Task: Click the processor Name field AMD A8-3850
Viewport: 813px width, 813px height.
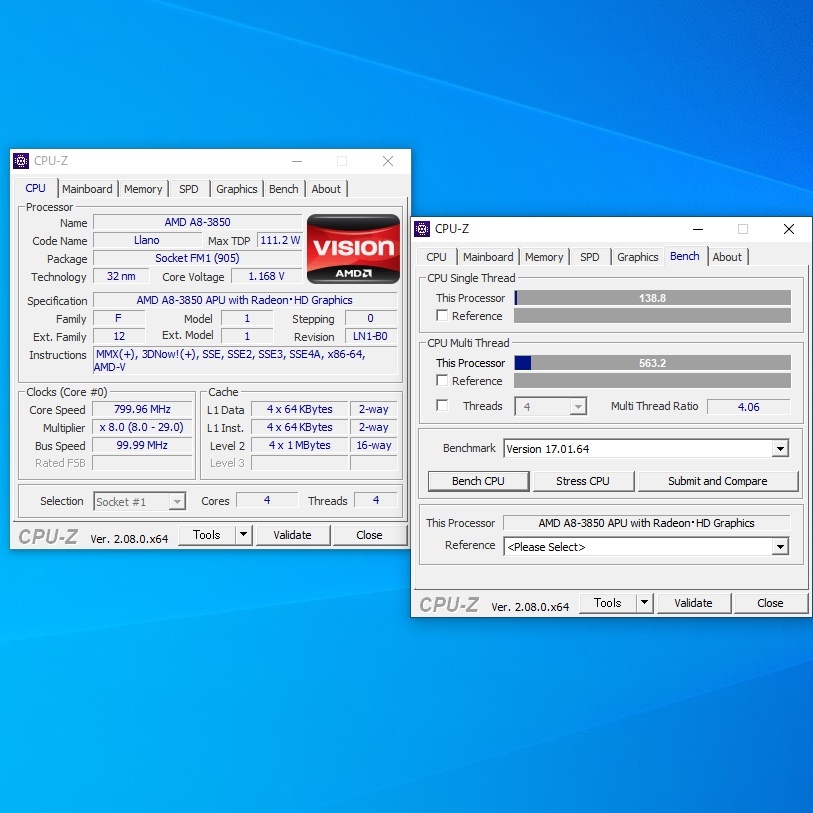Action: pos(198,222)
